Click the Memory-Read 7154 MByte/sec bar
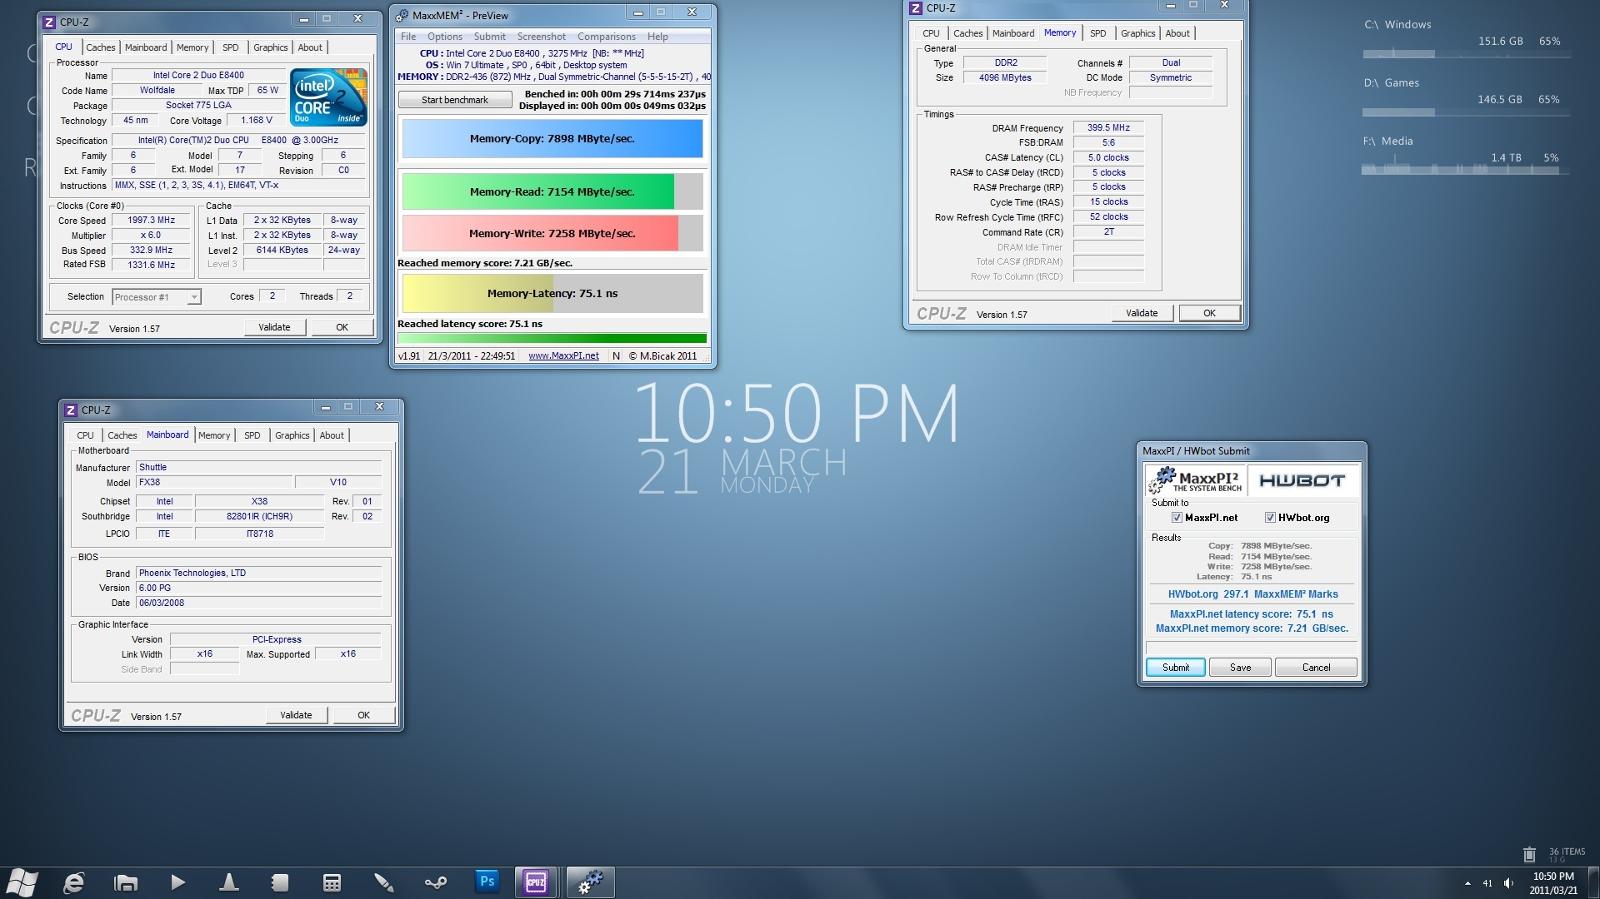1600x899 pixels. (552, 192)
